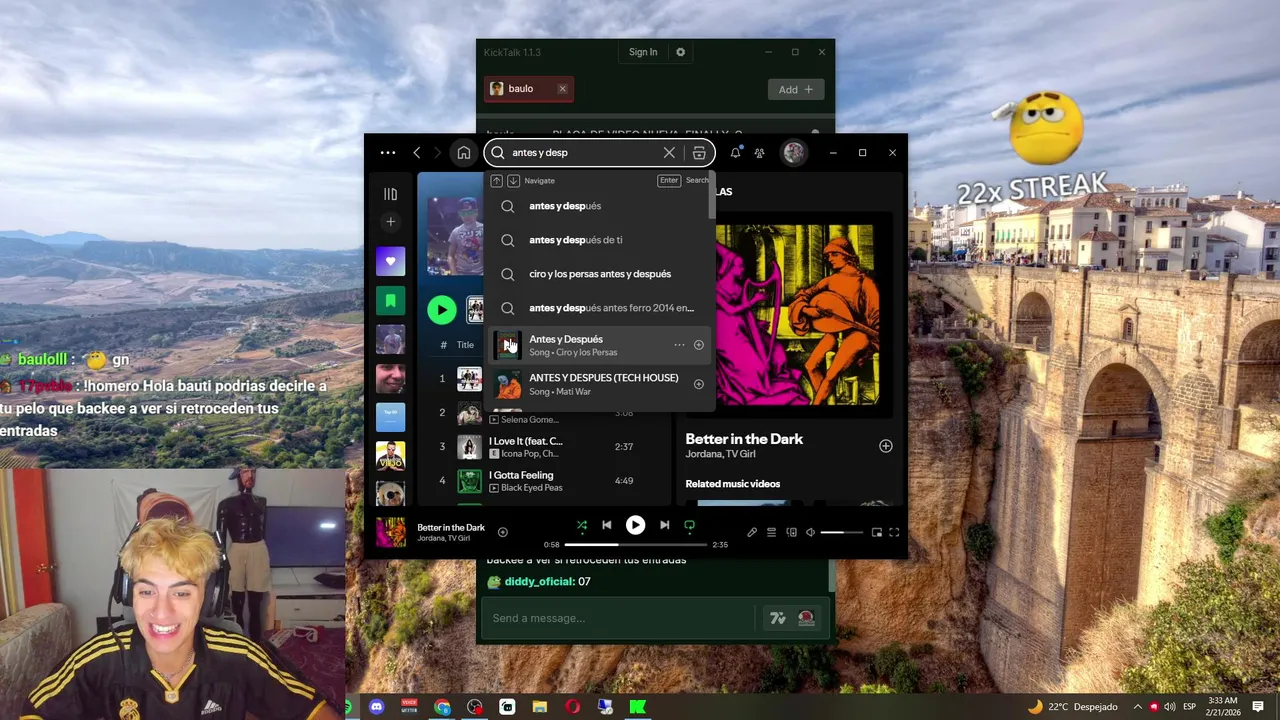Go to Spotify Home
1280x720 pixels.
click(463, 153)
